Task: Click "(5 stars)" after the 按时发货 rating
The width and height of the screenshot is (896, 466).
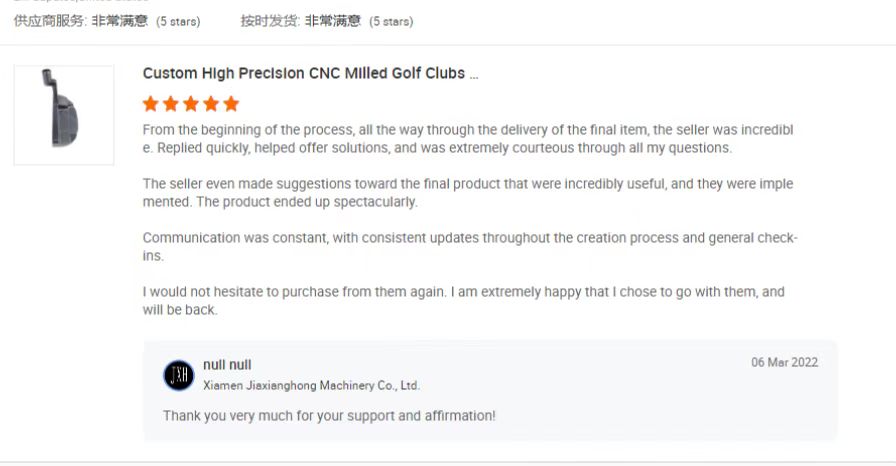Action: [x=391, y=21]
